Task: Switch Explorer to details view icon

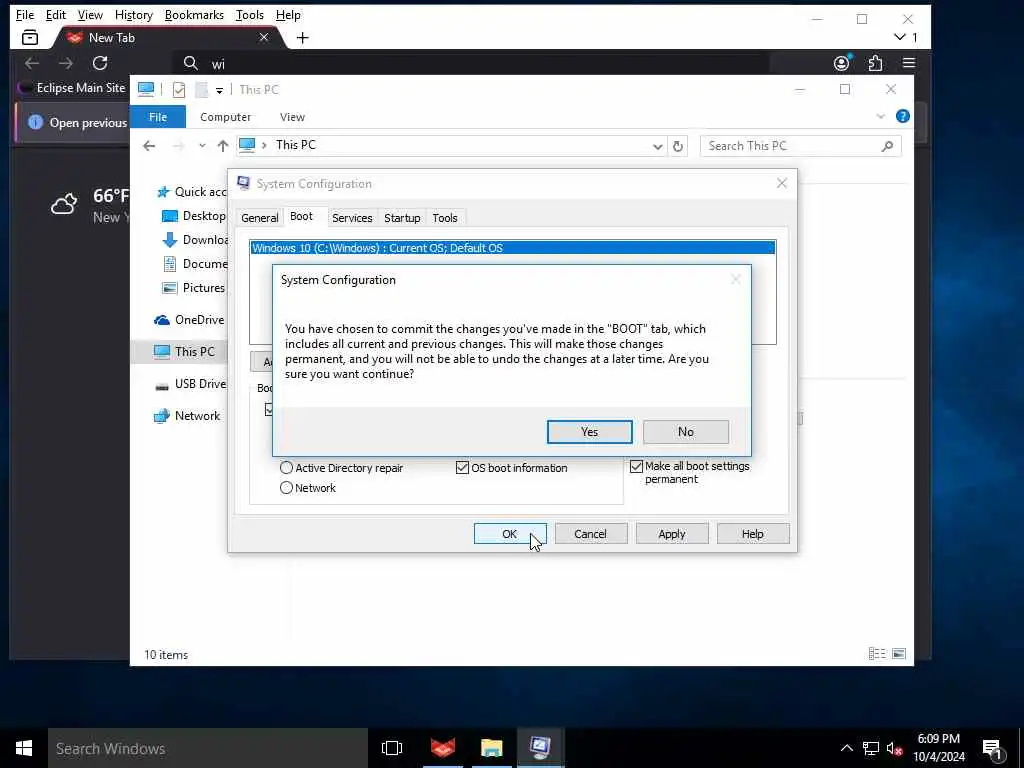Action: pyautogui.click(x=876, y=654)
